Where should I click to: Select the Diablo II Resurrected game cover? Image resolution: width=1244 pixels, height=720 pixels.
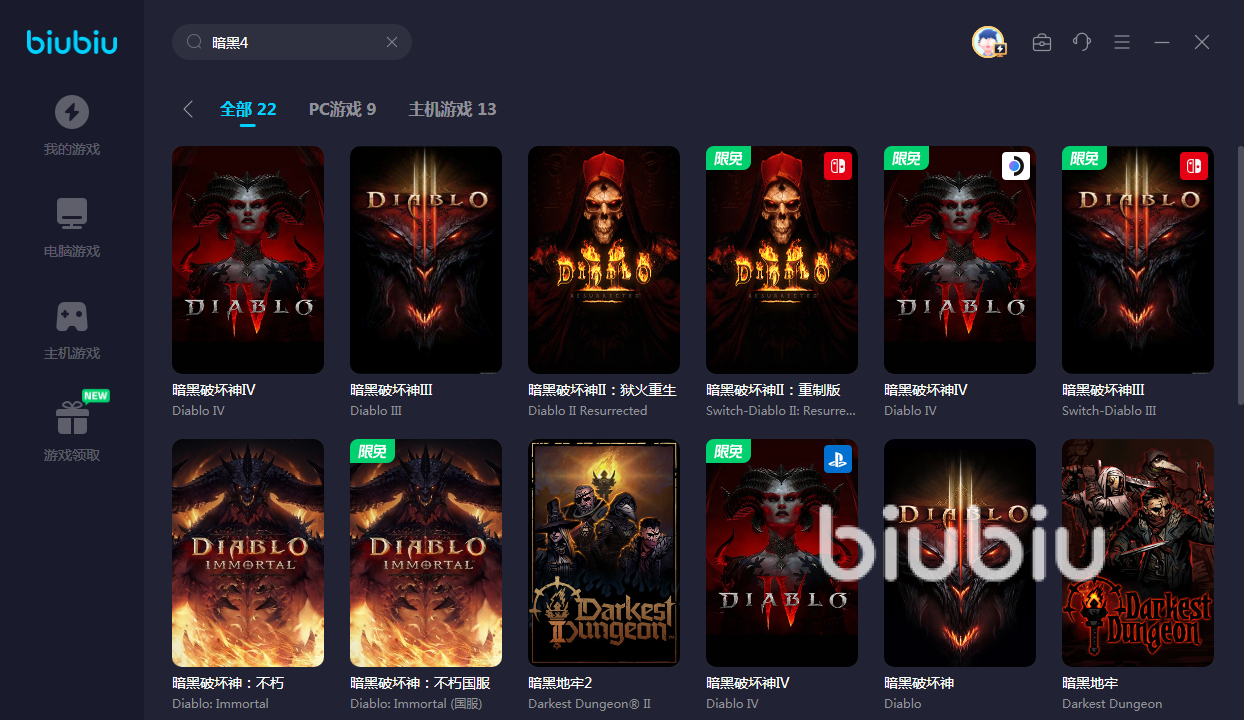[604, 260]
